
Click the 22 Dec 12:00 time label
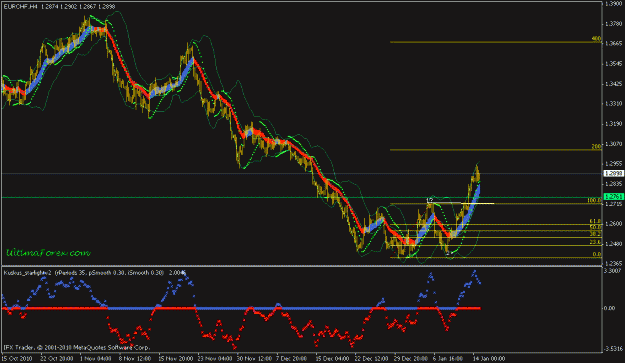(x=371, y=358)
